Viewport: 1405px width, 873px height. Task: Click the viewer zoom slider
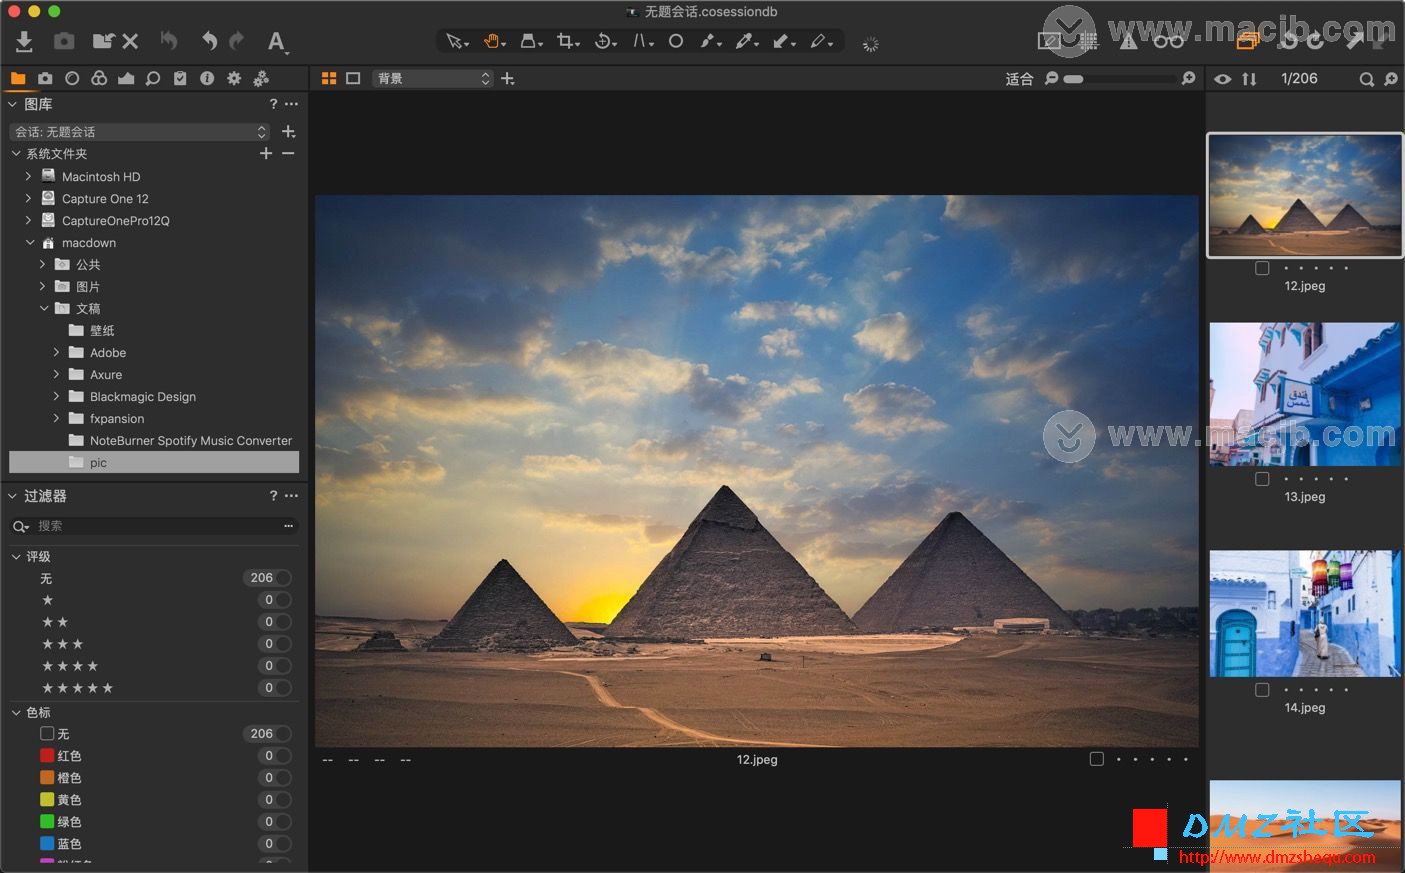1121,78
